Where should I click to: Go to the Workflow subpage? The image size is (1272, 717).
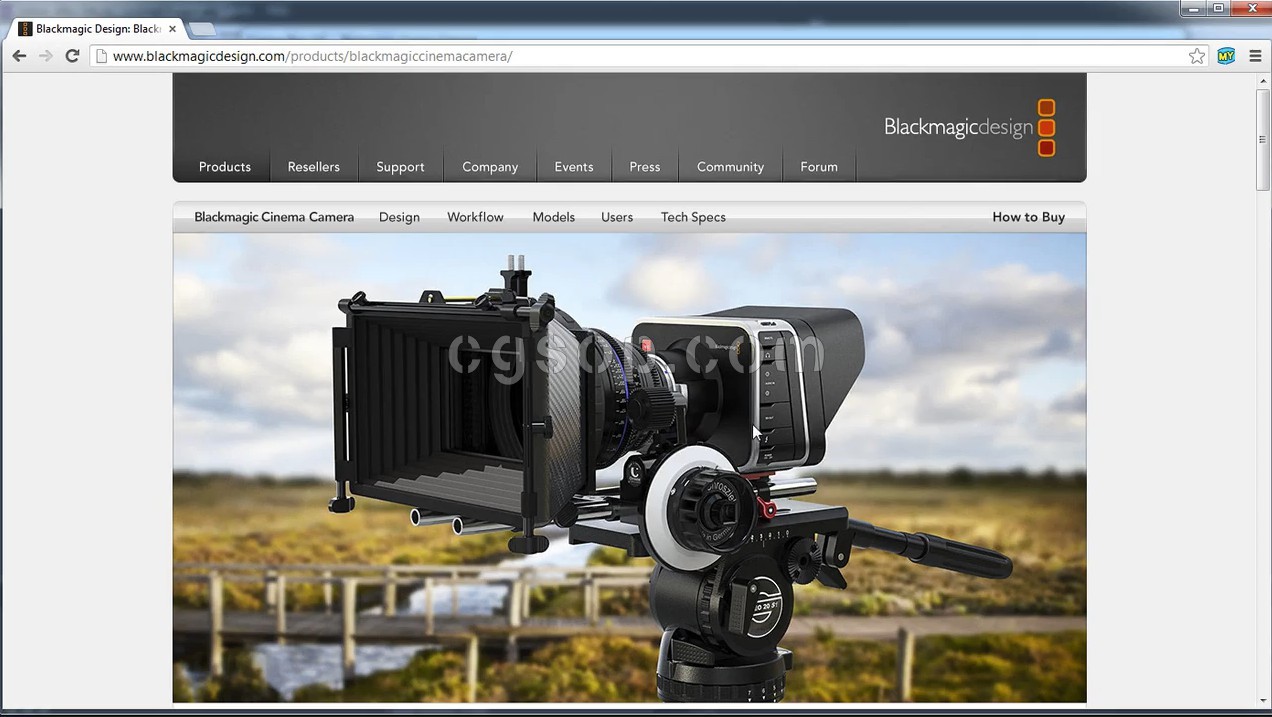(x=475, y=217)
